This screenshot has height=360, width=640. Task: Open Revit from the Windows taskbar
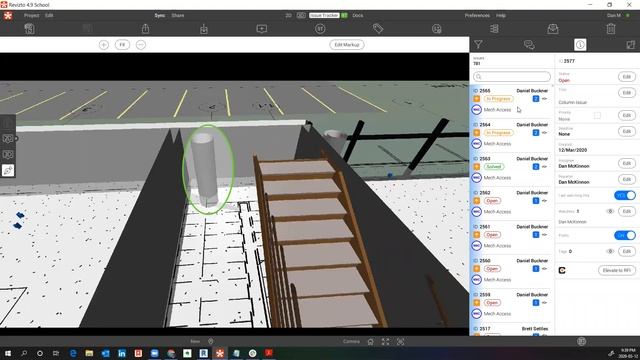click(x=203, y=353)
